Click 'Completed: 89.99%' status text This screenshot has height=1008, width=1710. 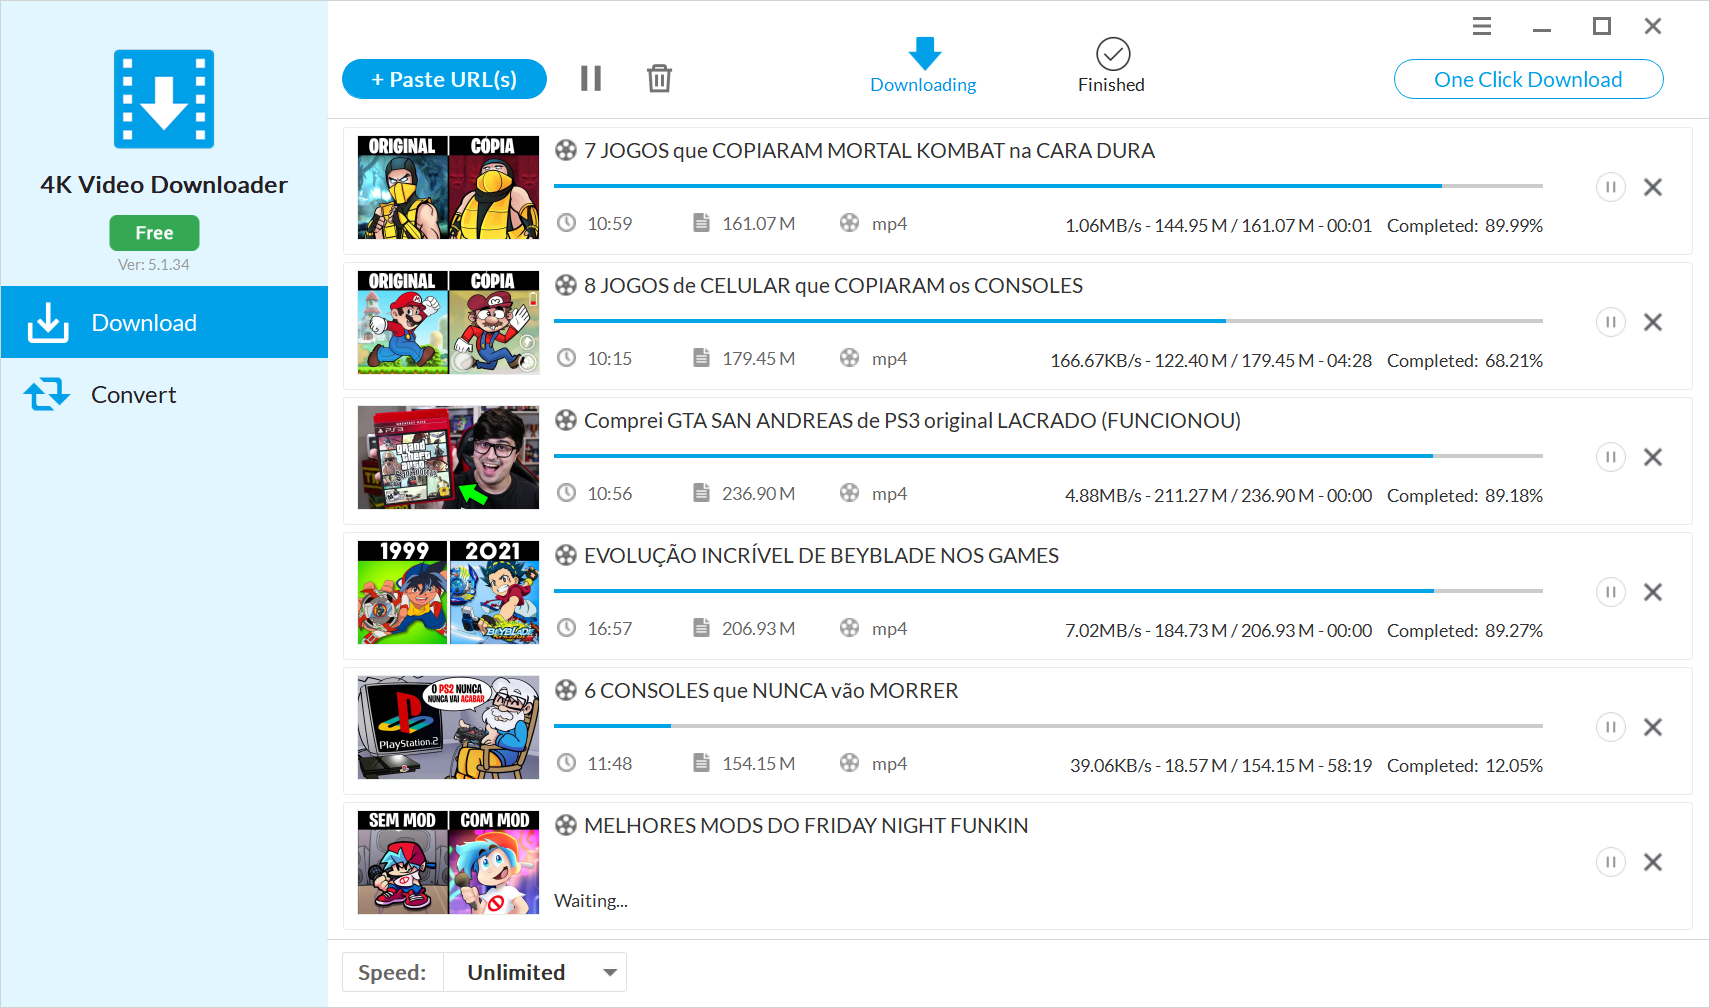point(1465,226)
